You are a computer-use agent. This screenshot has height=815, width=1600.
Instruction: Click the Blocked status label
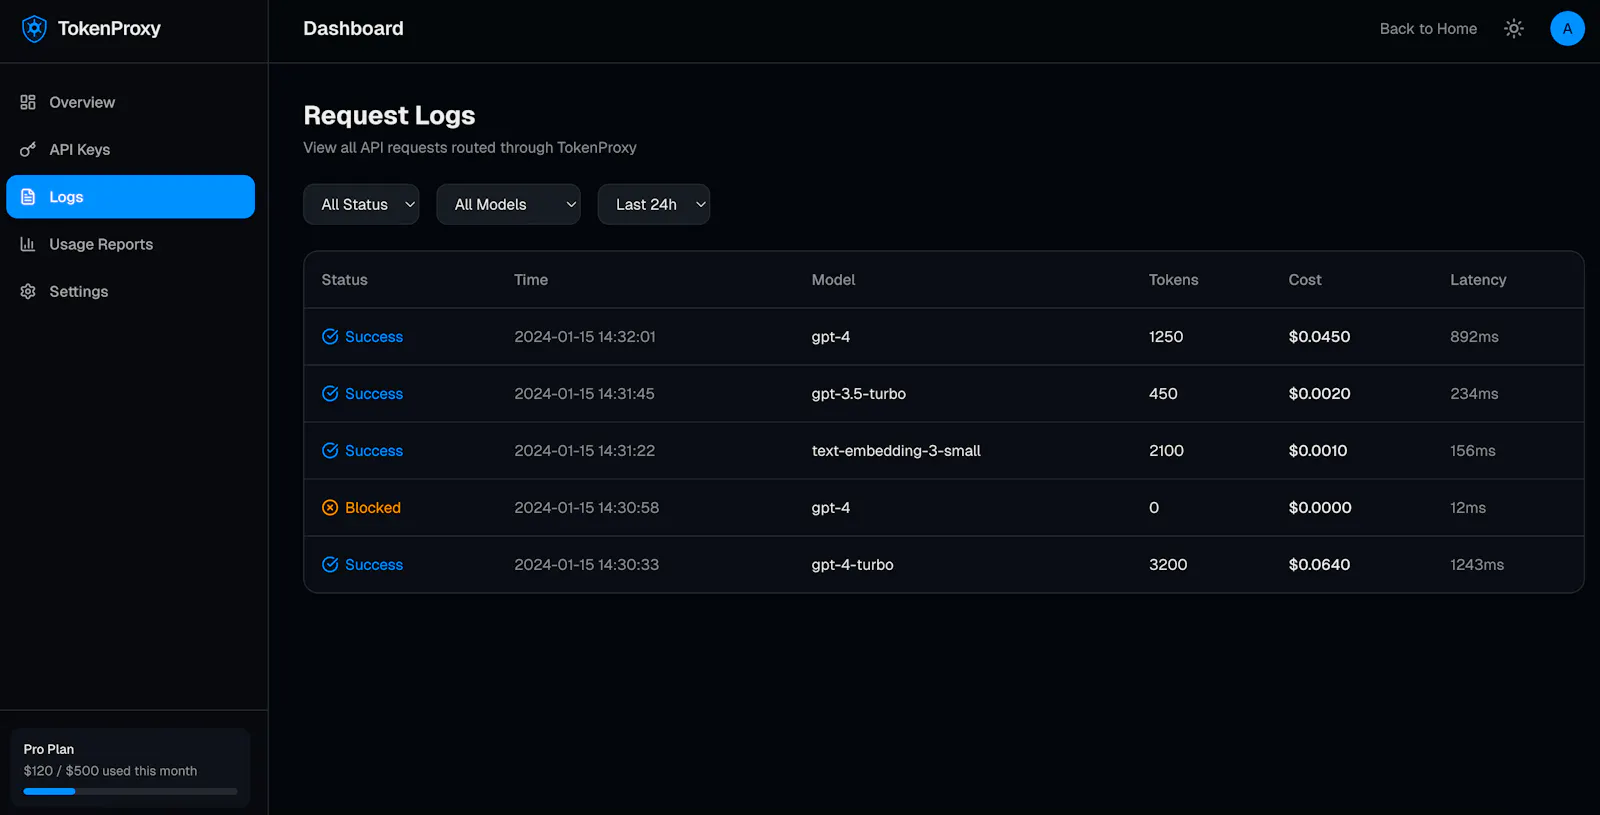[373, 508]
